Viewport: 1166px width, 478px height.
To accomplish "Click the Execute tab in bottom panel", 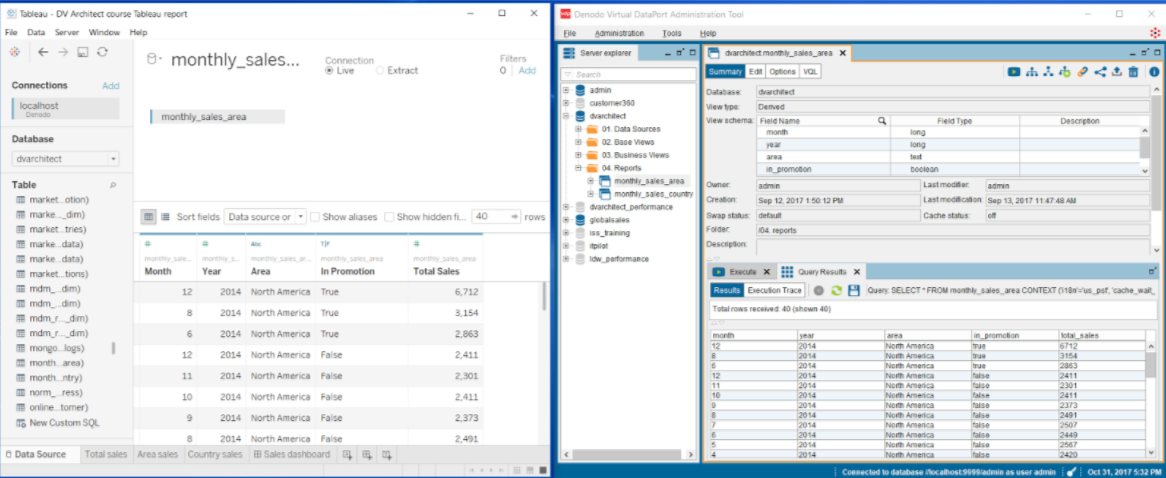I will click(743, 272).
